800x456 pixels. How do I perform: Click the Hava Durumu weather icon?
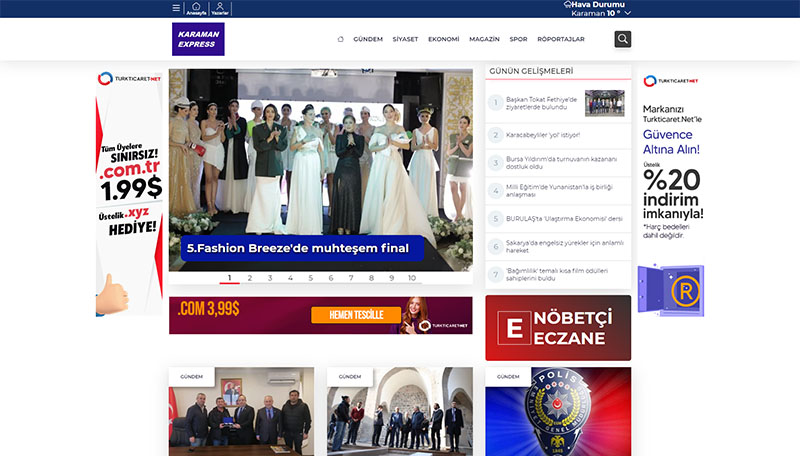click(567, 4)
